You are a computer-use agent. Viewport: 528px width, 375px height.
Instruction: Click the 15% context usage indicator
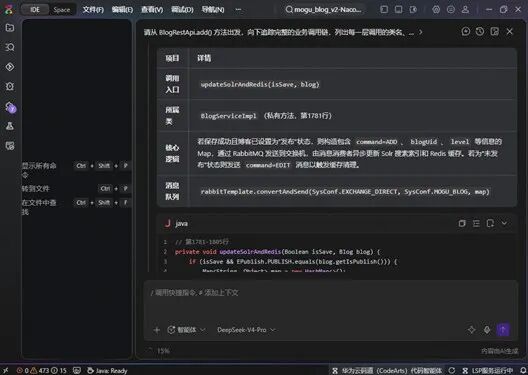[159, 351]
